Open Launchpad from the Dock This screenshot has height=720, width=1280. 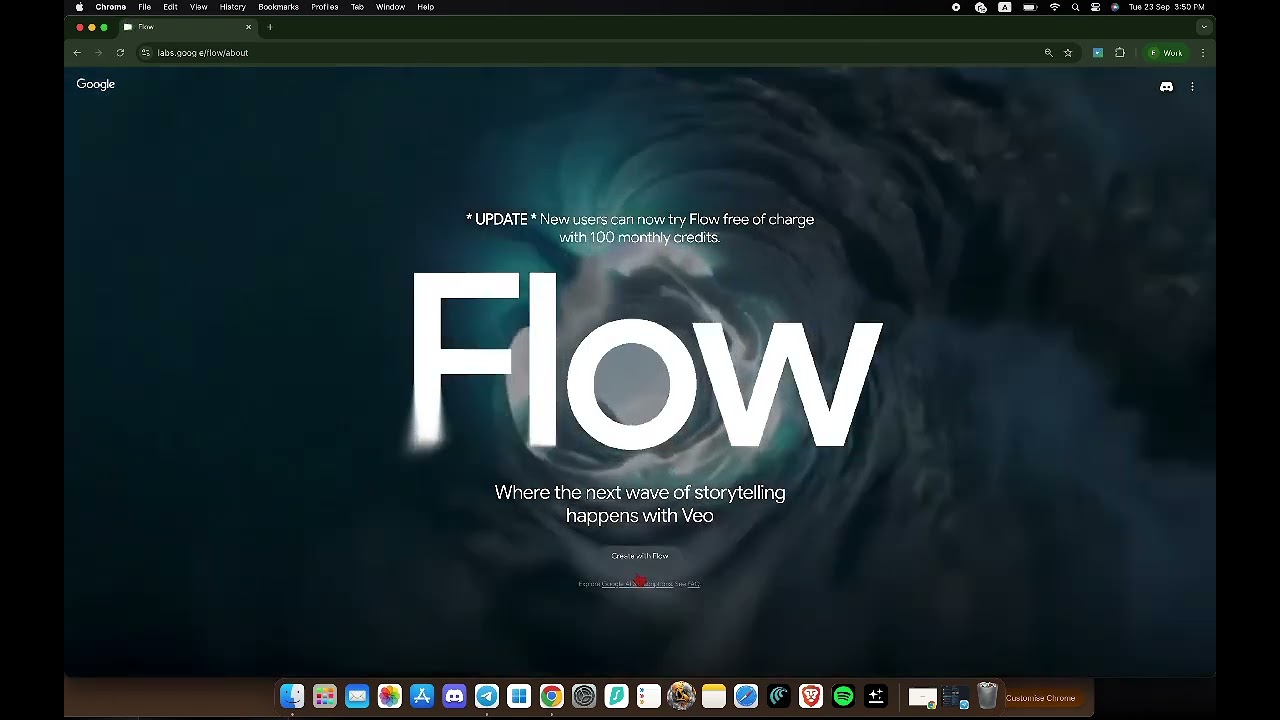(x=325, y=696)
